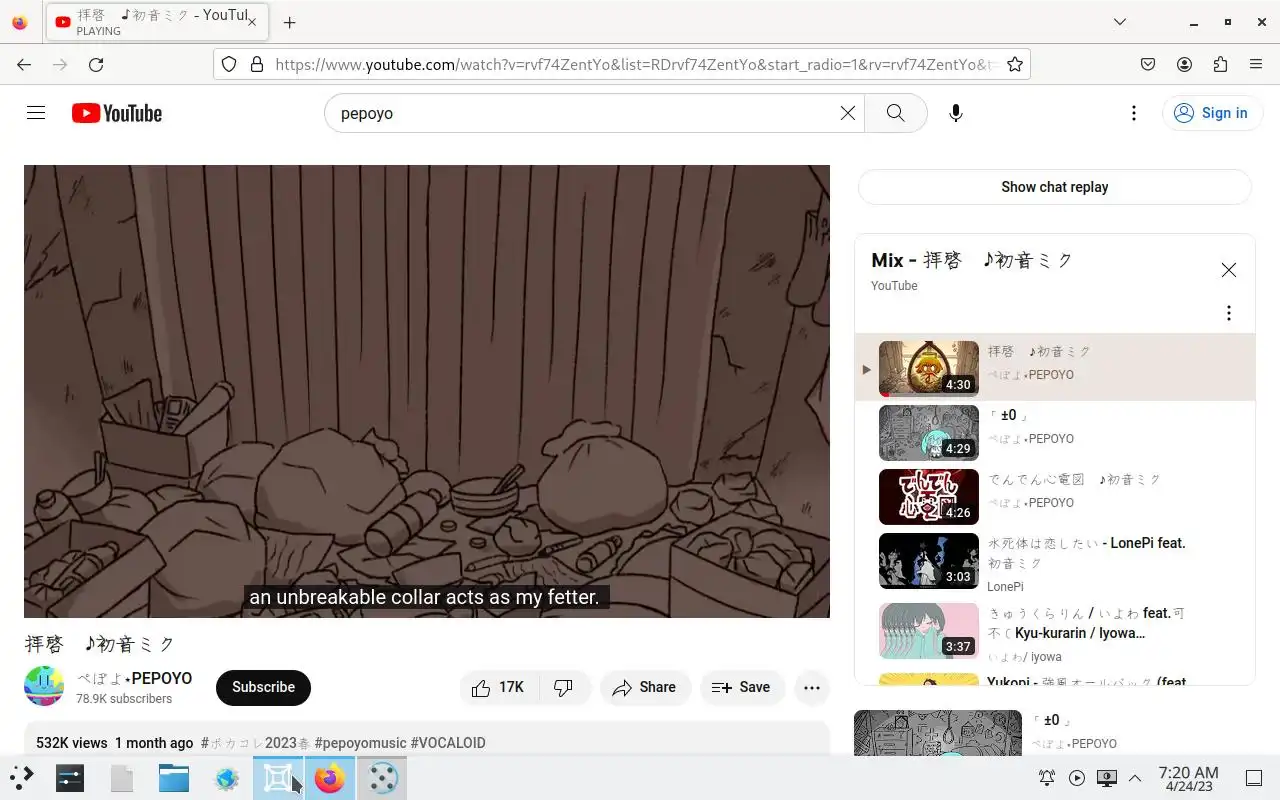Open the YouTube hamburger guide menu
Image resolution: width=1280 pixels, height=800 pixels.
pyautogui.click(x=36, y=113)
